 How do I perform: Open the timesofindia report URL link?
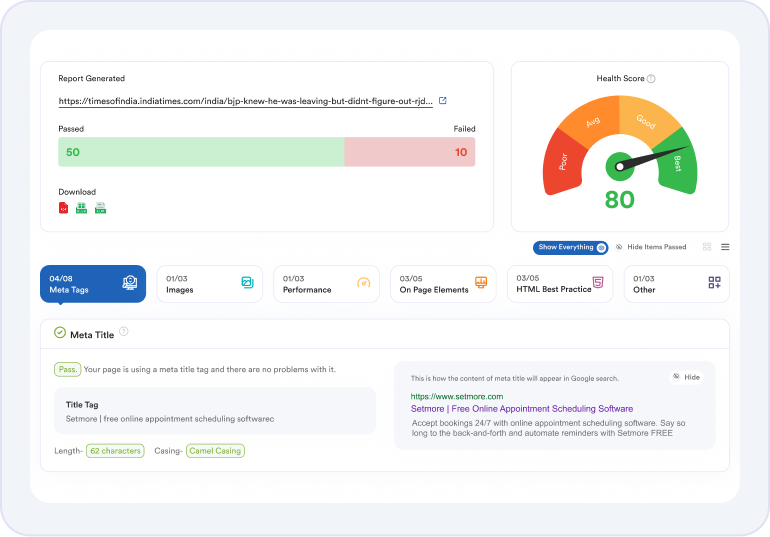tap(245, 101)
